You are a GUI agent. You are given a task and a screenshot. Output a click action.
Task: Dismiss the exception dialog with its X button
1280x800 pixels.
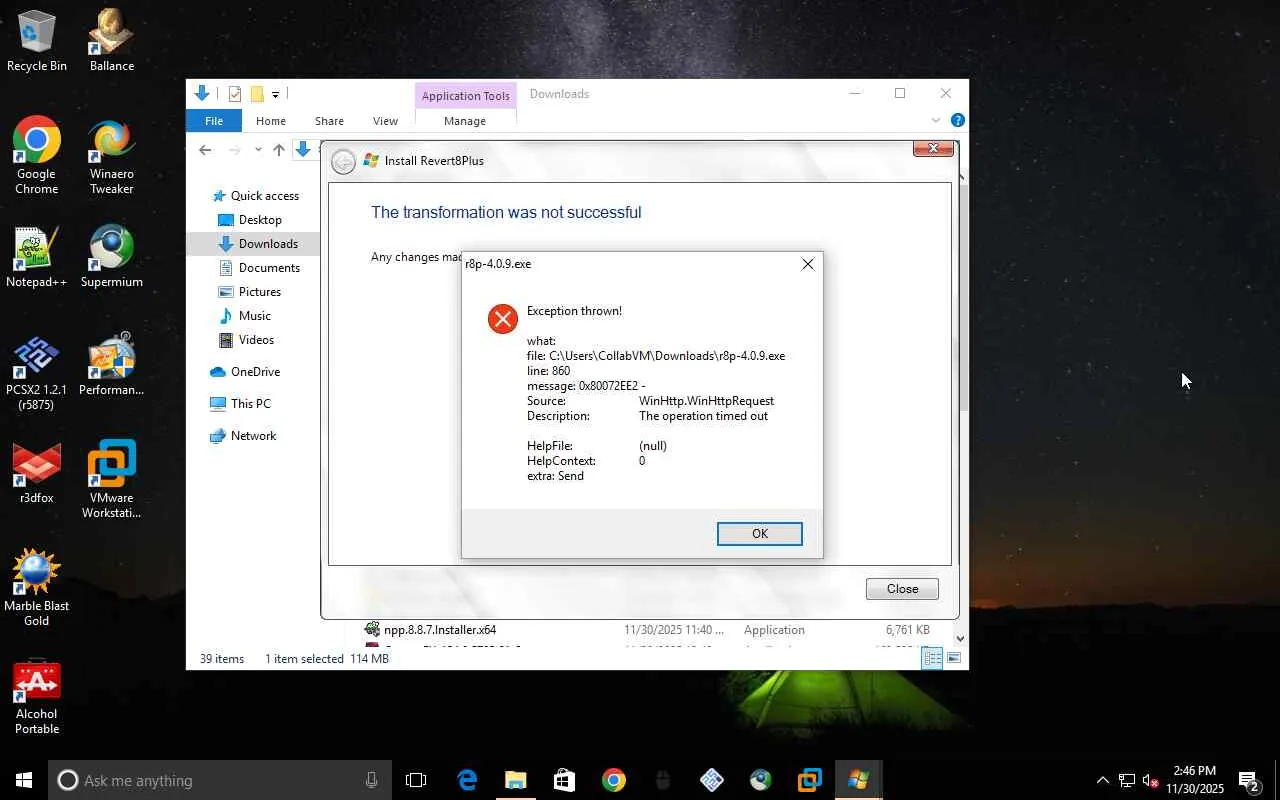(x=808, y=264)
